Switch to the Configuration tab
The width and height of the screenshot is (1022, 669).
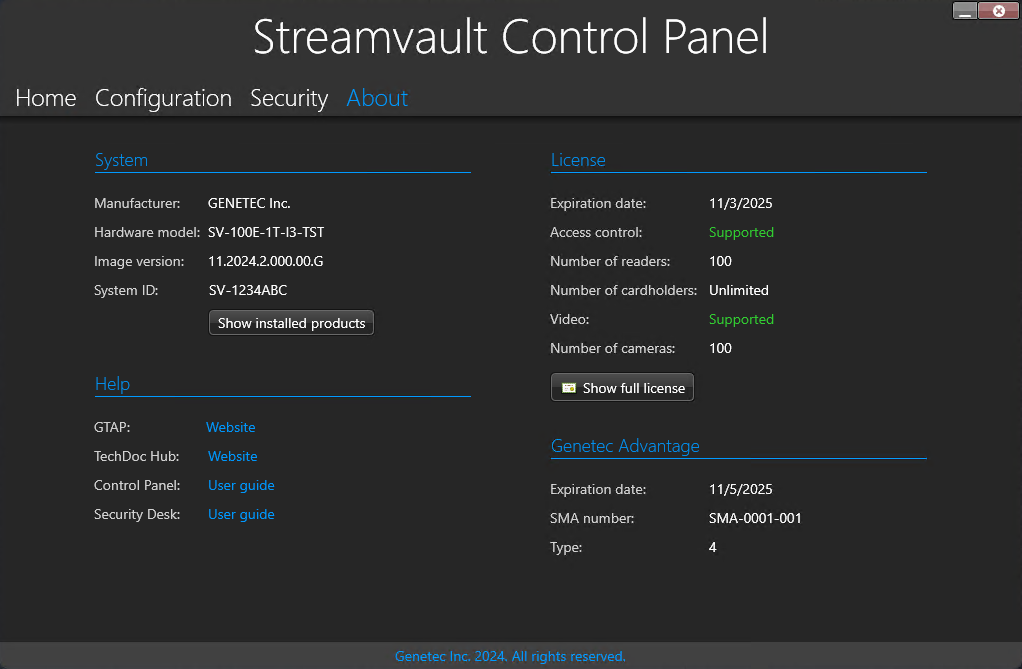pyautogui.click(x=163, y=98)
